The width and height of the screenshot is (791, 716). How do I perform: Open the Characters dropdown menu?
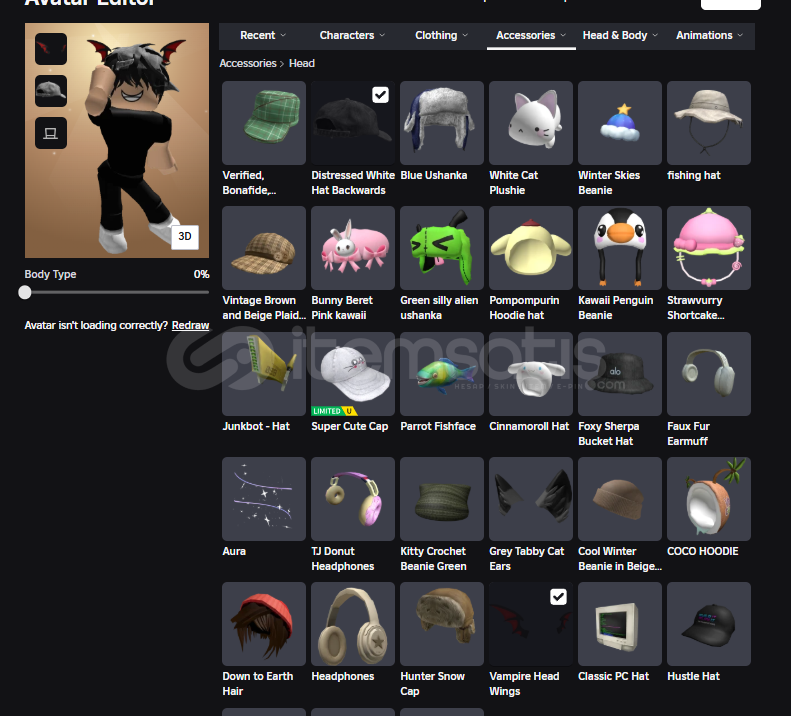352,35
